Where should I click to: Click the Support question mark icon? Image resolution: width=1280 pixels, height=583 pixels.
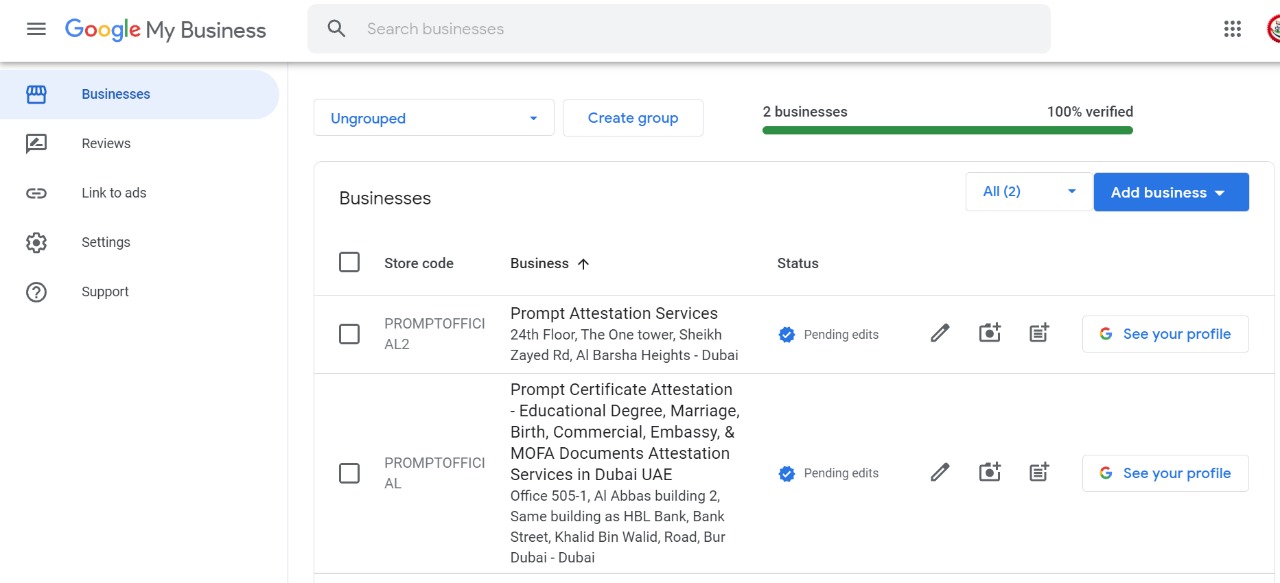click(36, 292)
